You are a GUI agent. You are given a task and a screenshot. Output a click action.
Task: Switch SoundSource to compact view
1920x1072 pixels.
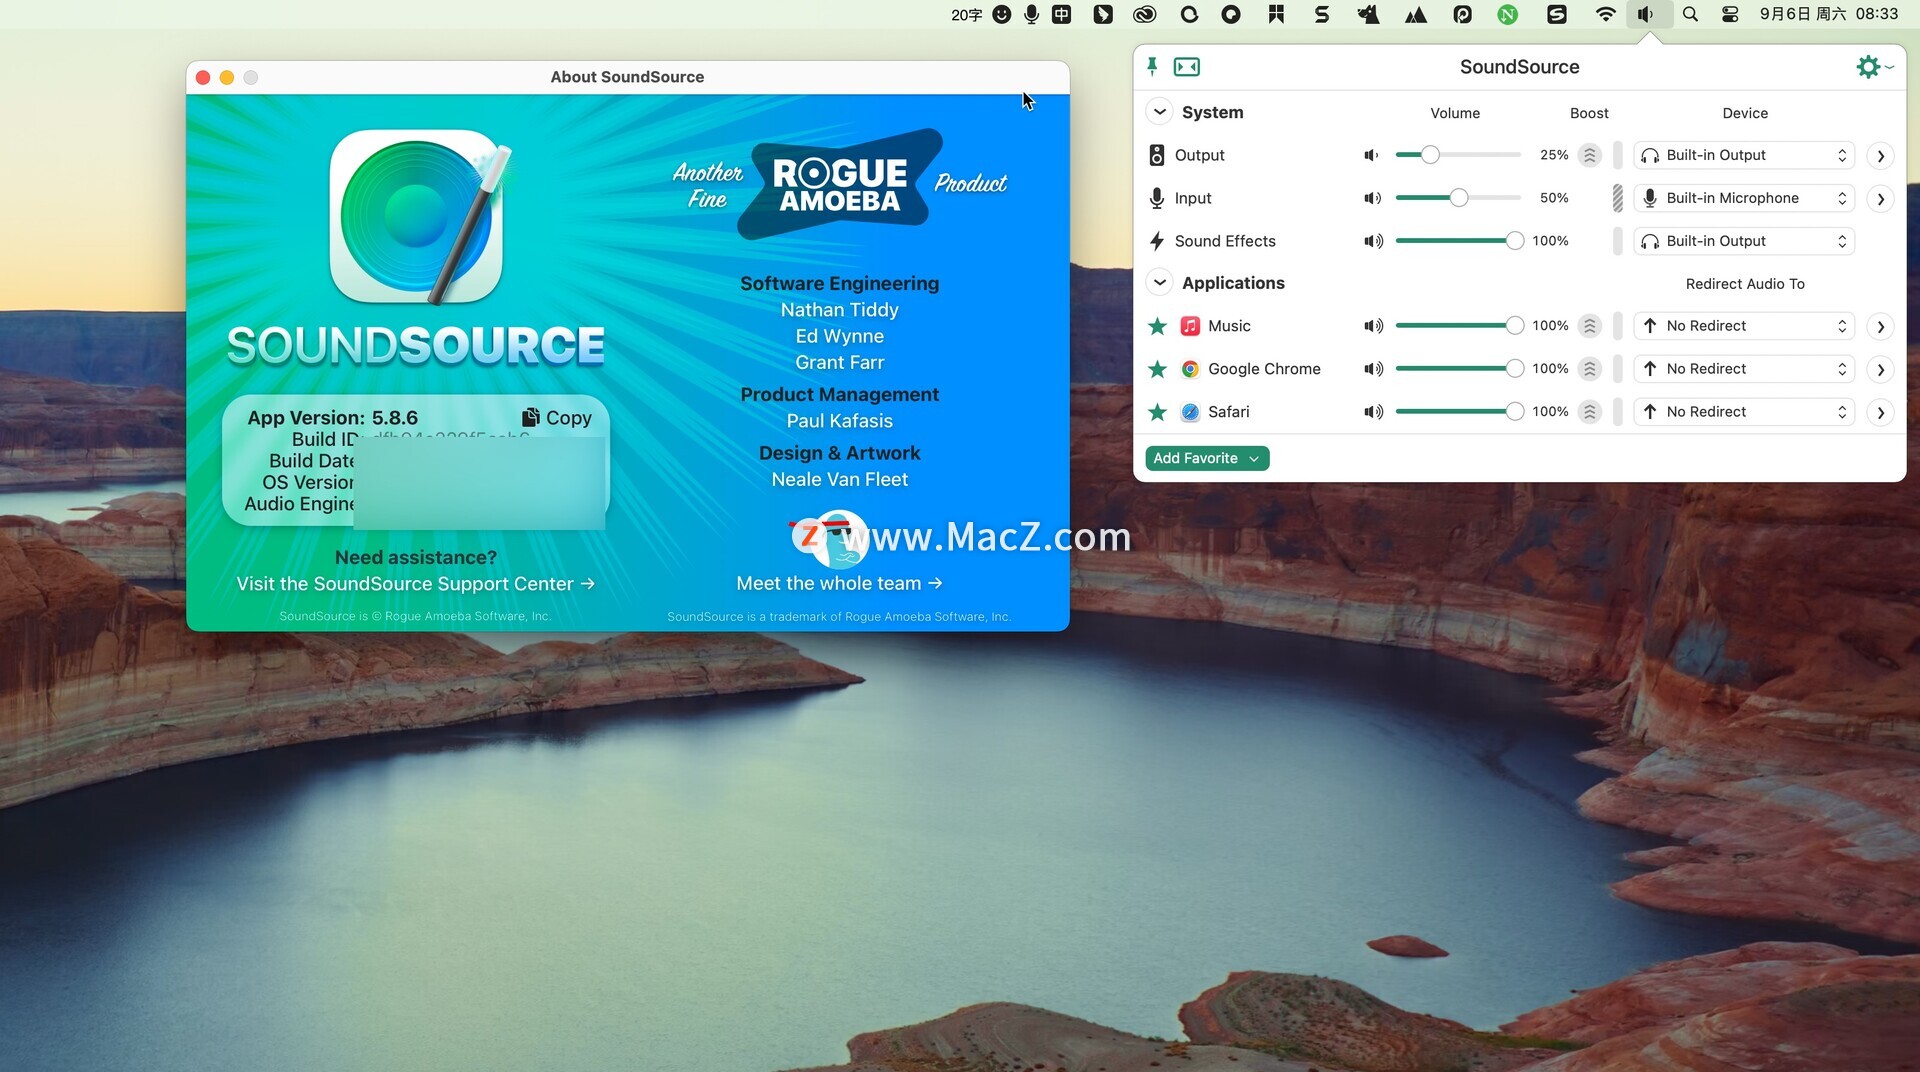pos(1187,67)
